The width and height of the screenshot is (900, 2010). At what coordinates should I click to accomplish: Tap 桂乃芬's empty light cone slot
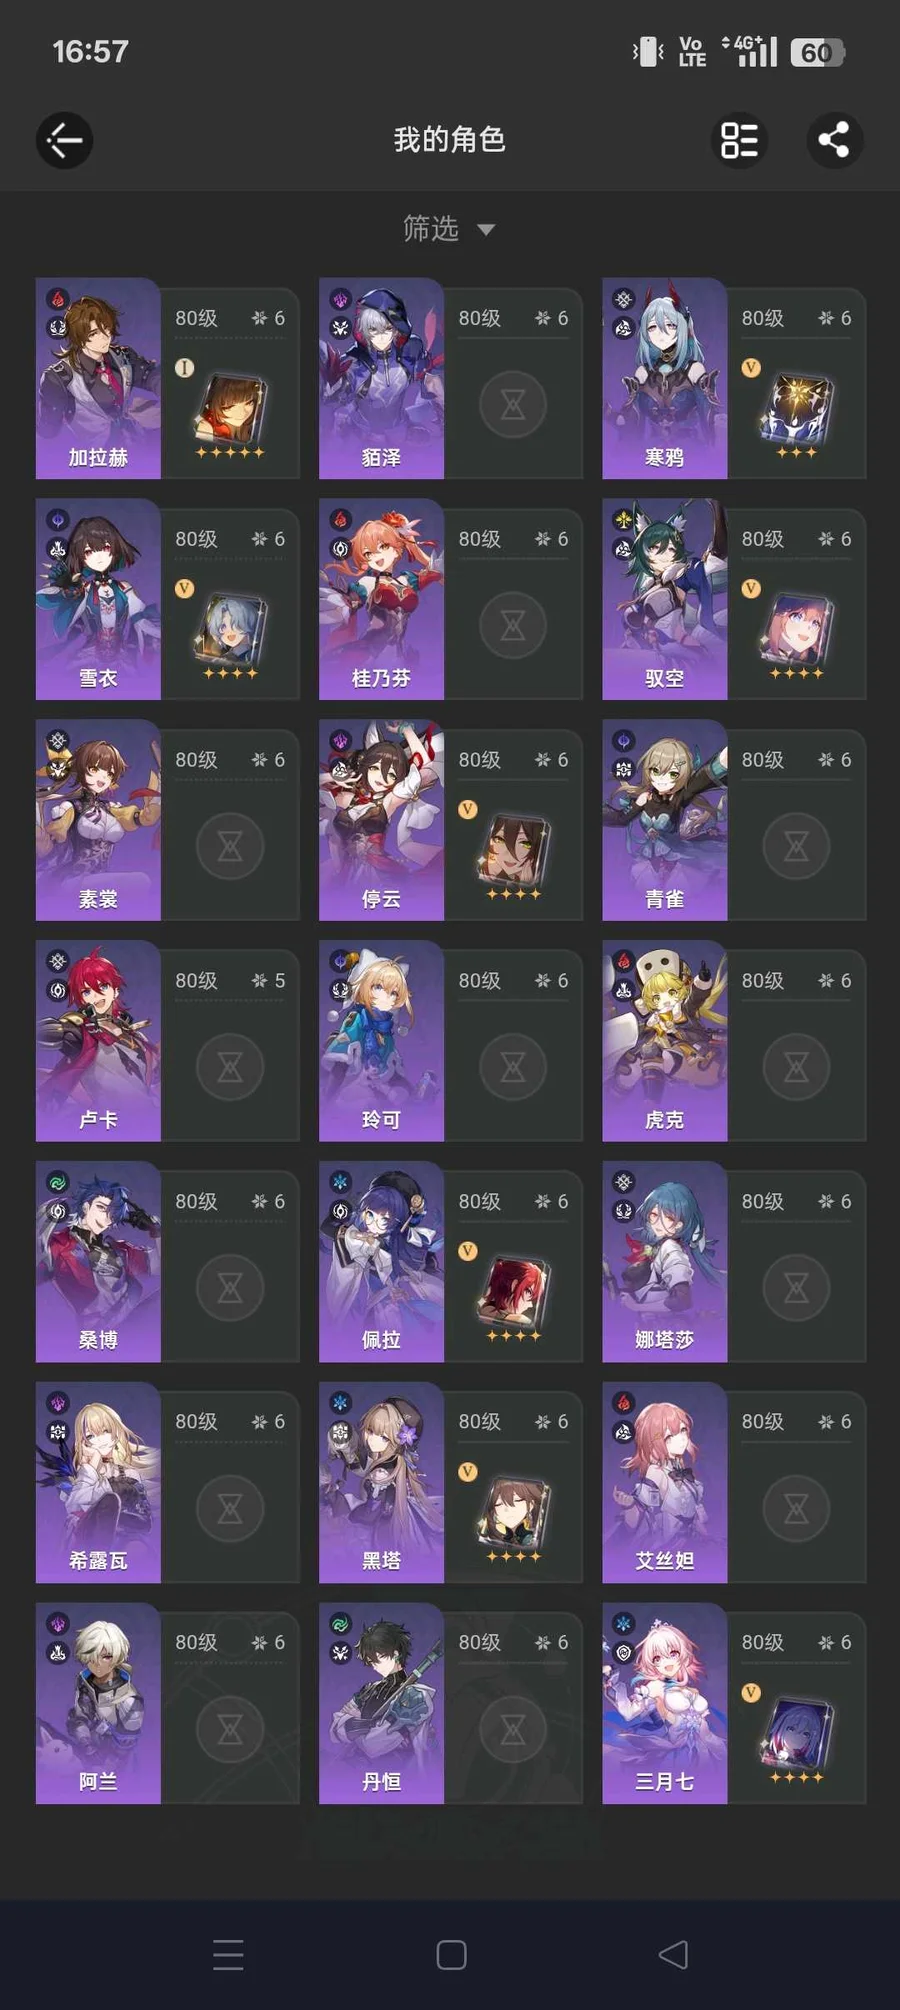tap(513, 625)
